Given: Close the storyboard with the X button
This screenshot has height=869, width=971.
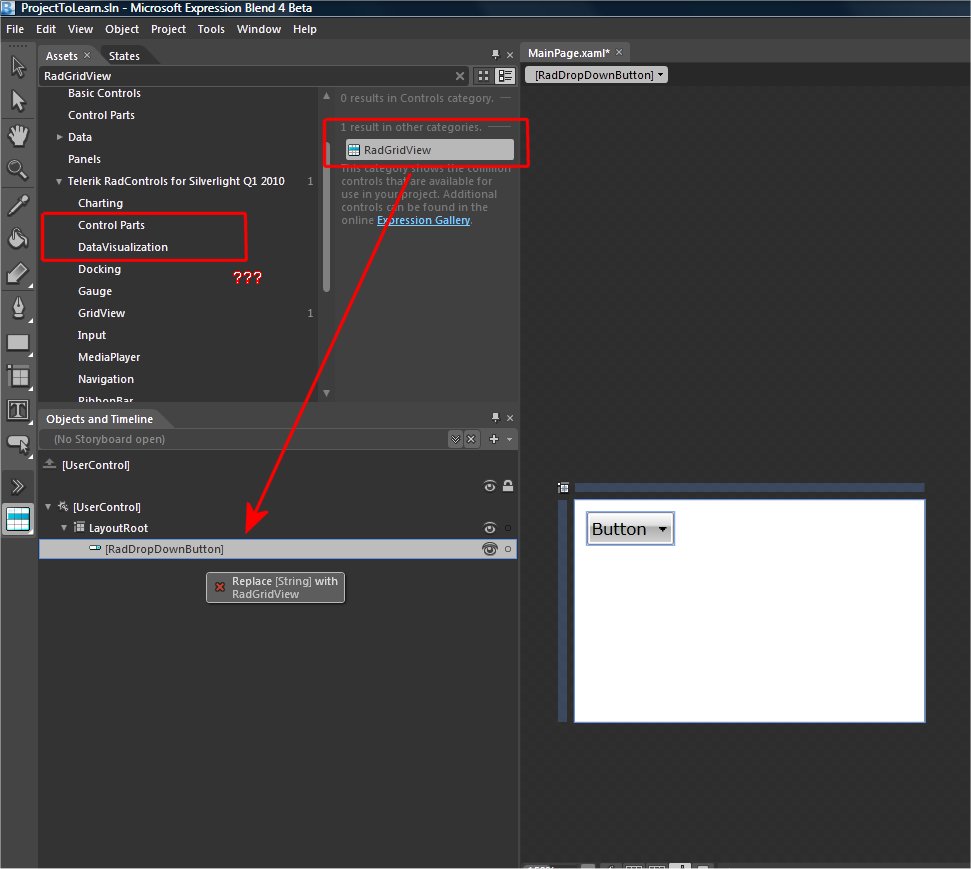Looking at the screenshot, I should [x=471, y=439].
